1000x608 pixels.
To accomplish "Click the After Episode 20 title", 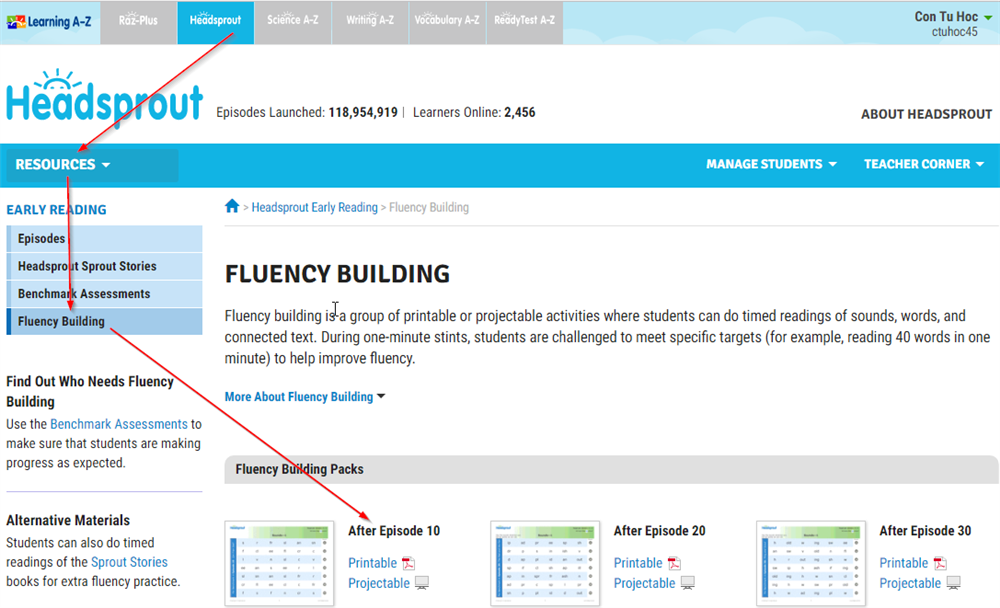I will [659, 531].
